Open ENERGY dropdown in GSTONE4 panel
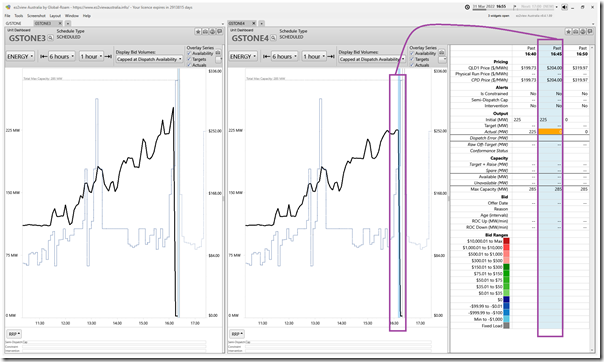The height and width of the screenshot is (362, 604). click(243, 57)
